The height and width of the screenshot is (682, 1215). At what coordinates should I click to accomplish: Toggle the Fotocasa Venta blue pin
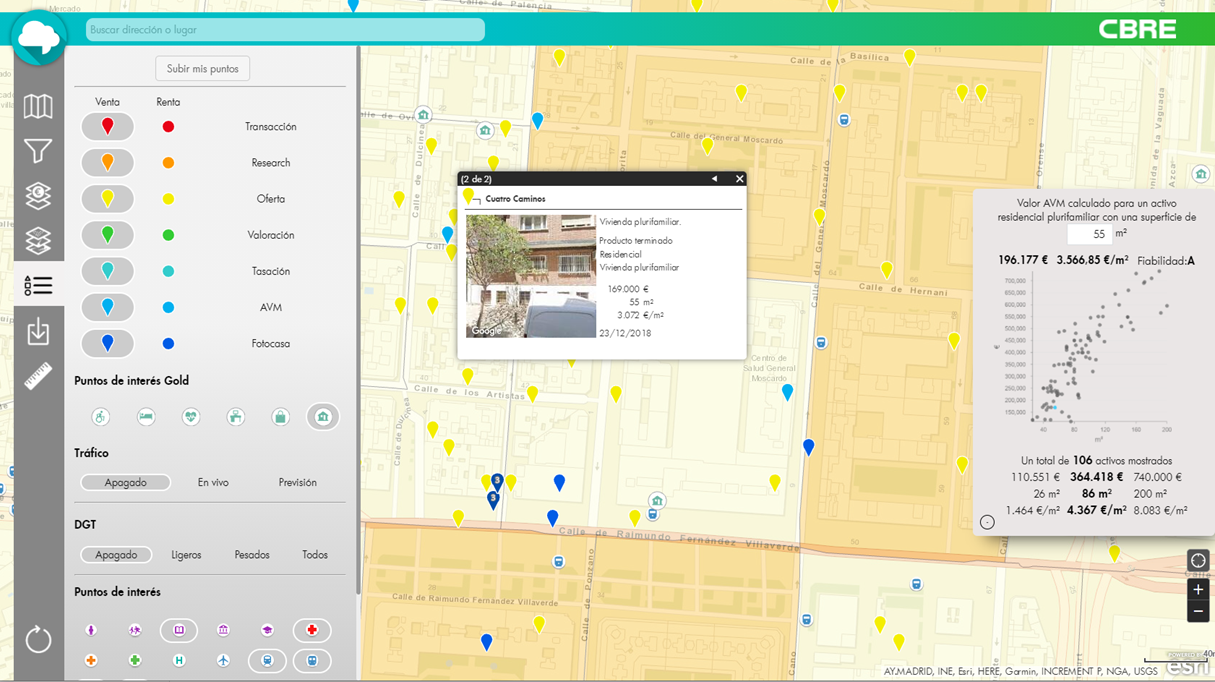[x=107, y=344]
